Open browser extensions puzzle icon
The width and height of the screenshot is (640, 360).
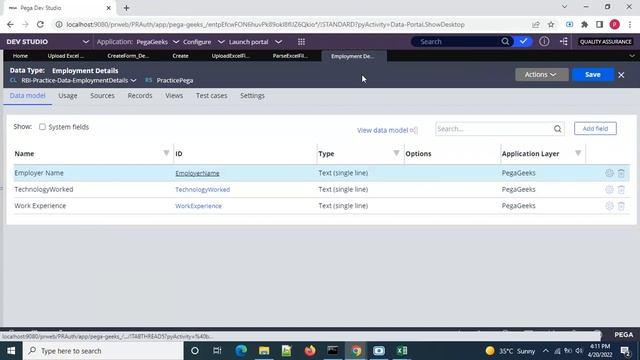pyautogui.click(x=584, y=24)
